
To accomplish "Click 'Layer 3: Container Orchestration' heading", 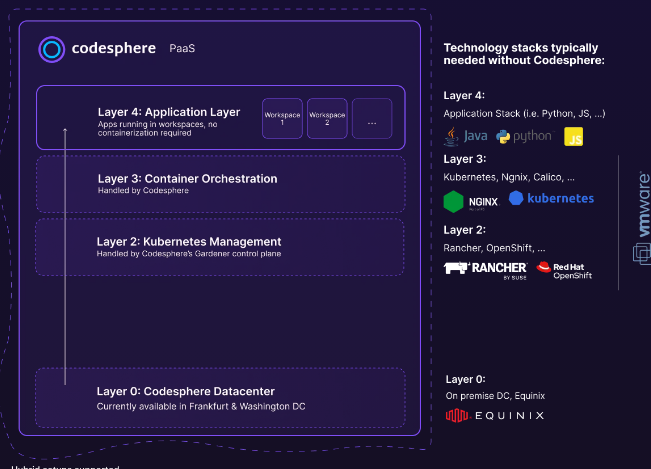I will [x=188, y=179].
